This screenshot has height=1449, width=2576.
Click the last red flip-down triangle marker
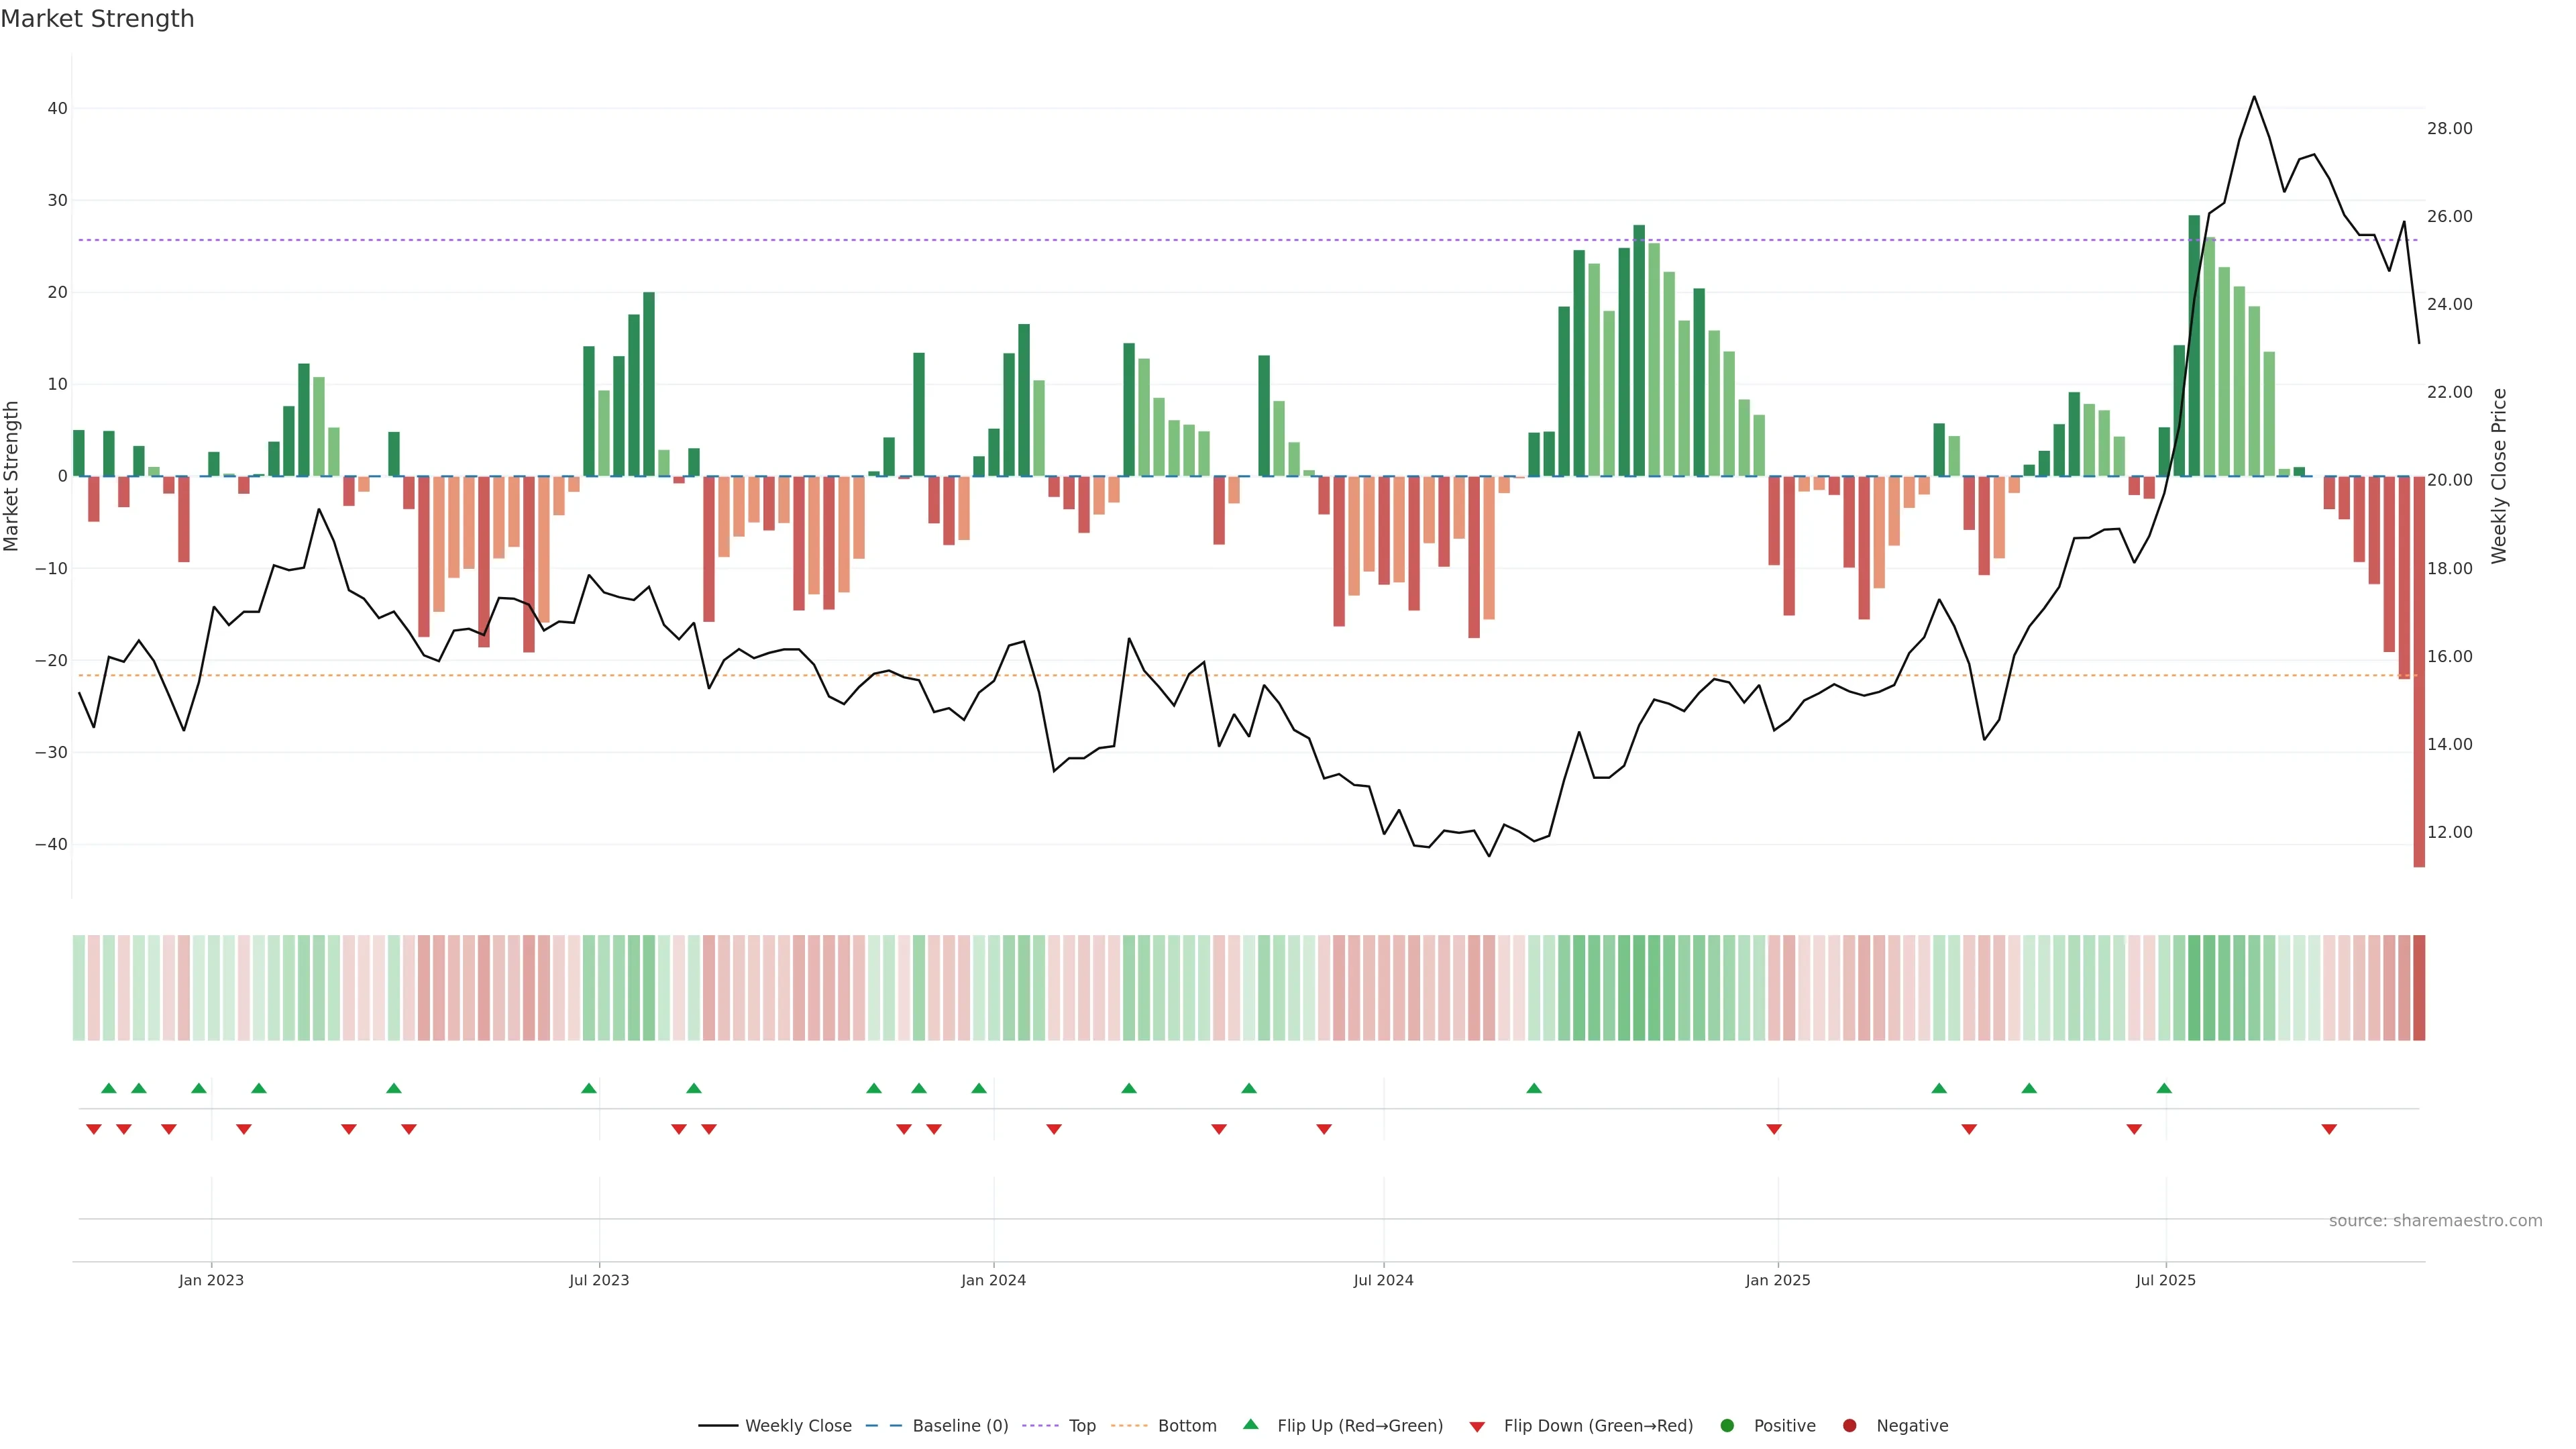point(2329,1129)
